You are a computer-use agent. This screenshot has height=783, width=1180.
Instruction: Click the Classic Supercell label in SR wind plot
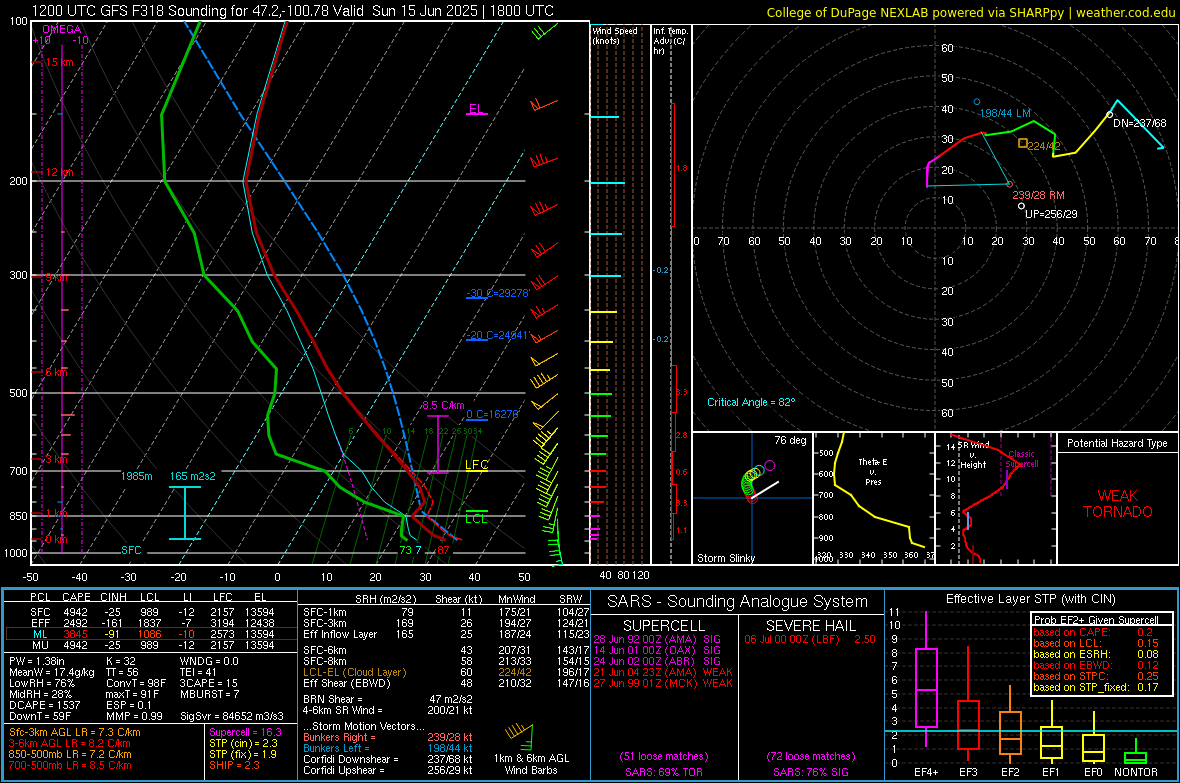click(x=1021, y=459)
